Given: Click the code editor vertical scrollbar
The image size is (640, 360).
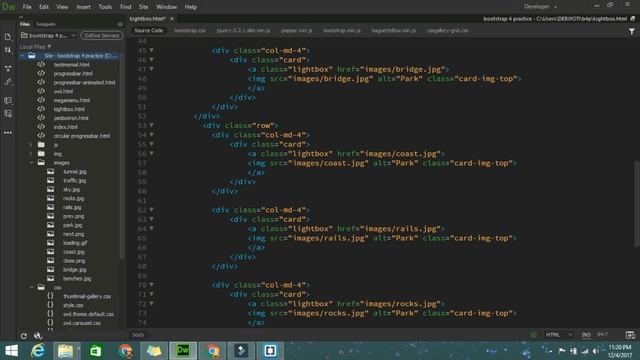Looking at the screenshot, I should tap(636, 203).
